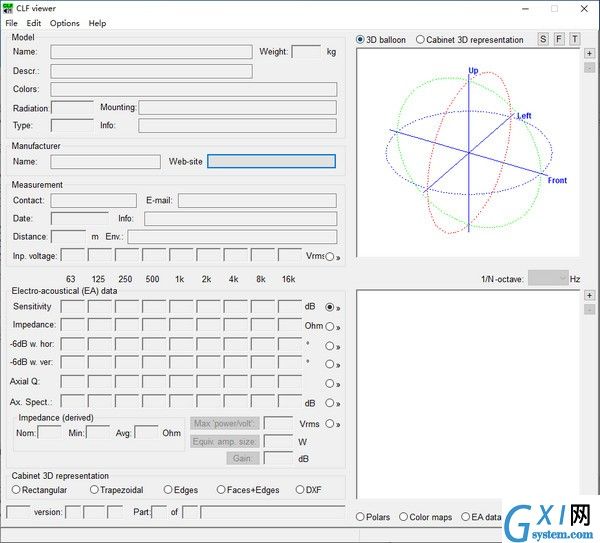
Task: Minimize the CLF viewer window
Action: pyautogui.click(x=525, y=8)
